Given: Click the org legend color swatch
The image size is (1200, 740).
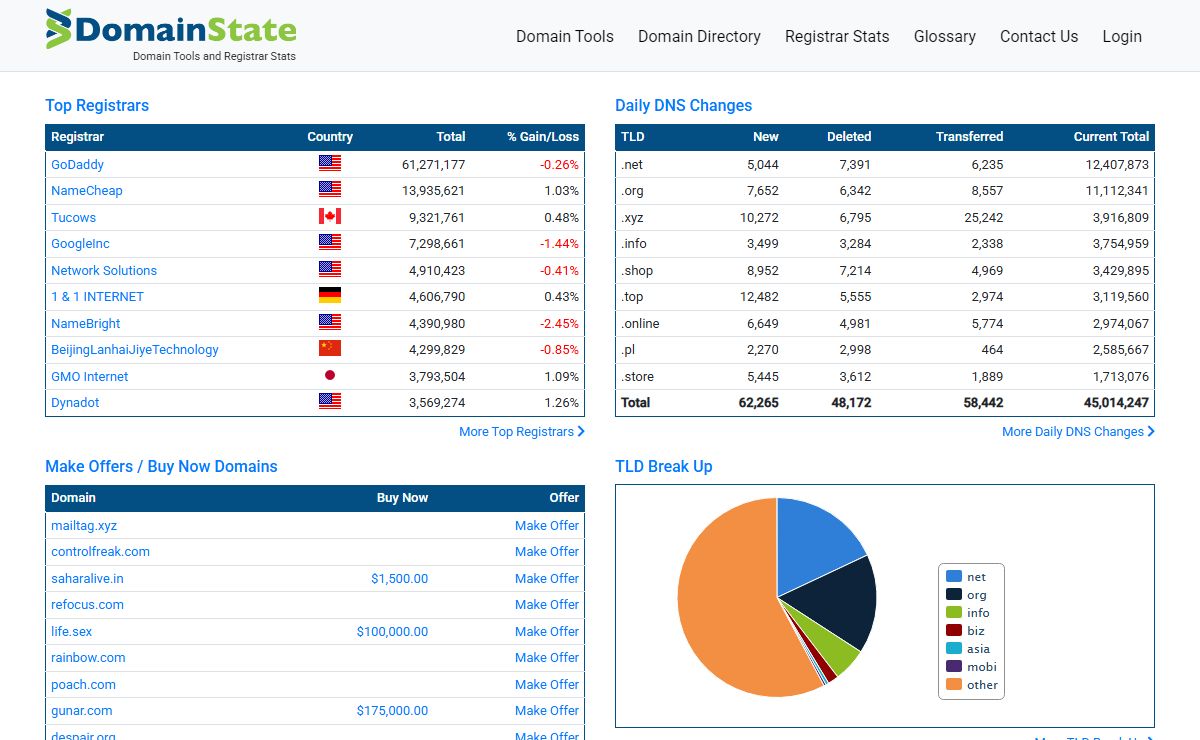Looking at the screenshot, I should (x=954, y=594).
